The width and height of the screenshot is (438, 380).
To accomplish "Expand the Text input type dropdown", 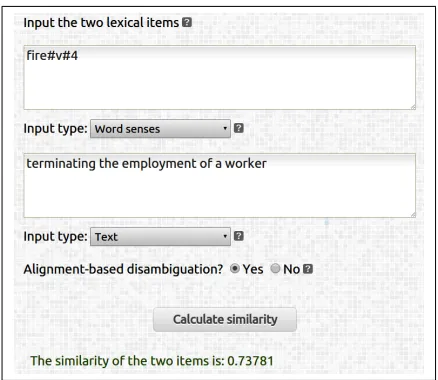I will (x=160, y=237).
